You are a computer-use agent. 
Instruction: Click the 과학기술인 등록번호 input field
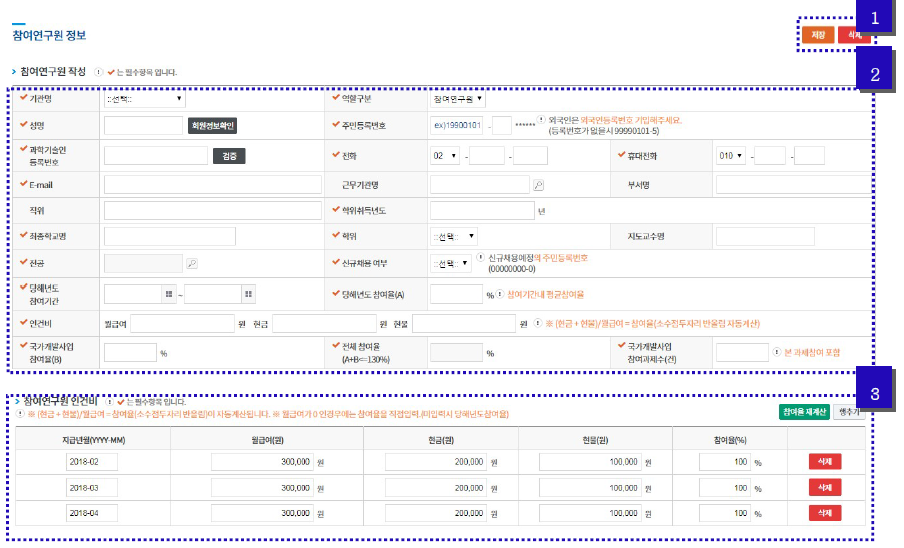pos(156,156)
